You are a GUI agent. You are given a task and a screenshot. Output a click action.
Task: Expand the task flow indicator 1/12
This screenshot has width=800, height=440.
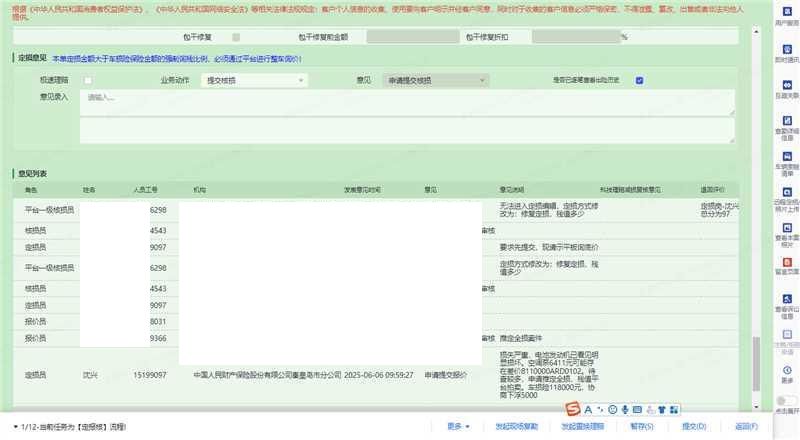pos(15,427)
